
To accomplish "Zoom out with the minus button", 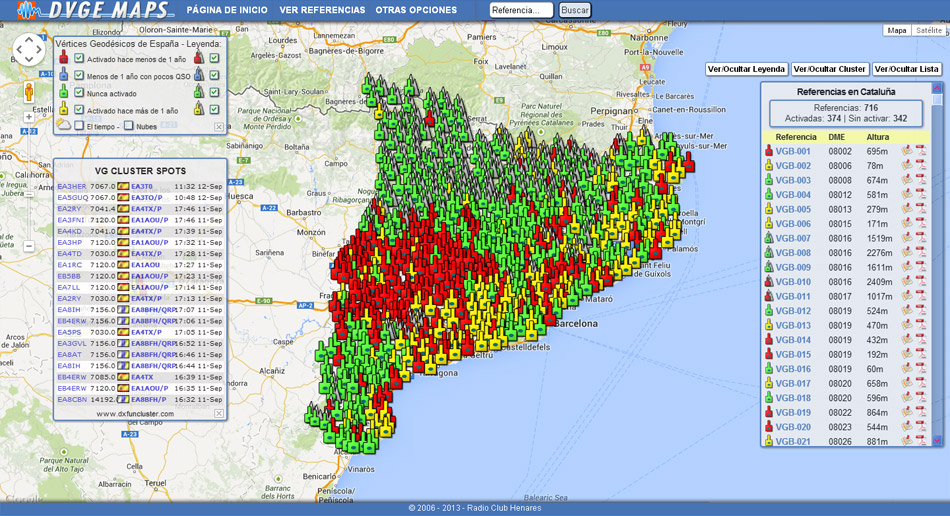I will coord(28,246).
